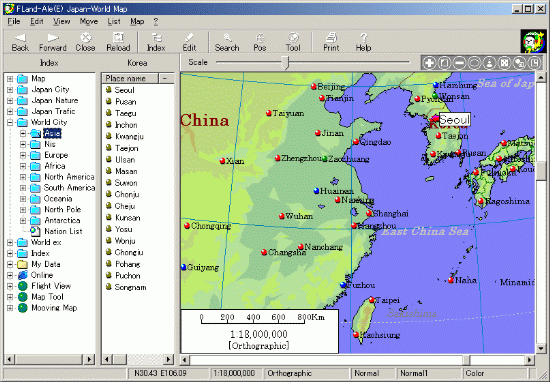Screen dimensions: 550x382
Task: Open the Search tool
Action: (x=227, y=42)
